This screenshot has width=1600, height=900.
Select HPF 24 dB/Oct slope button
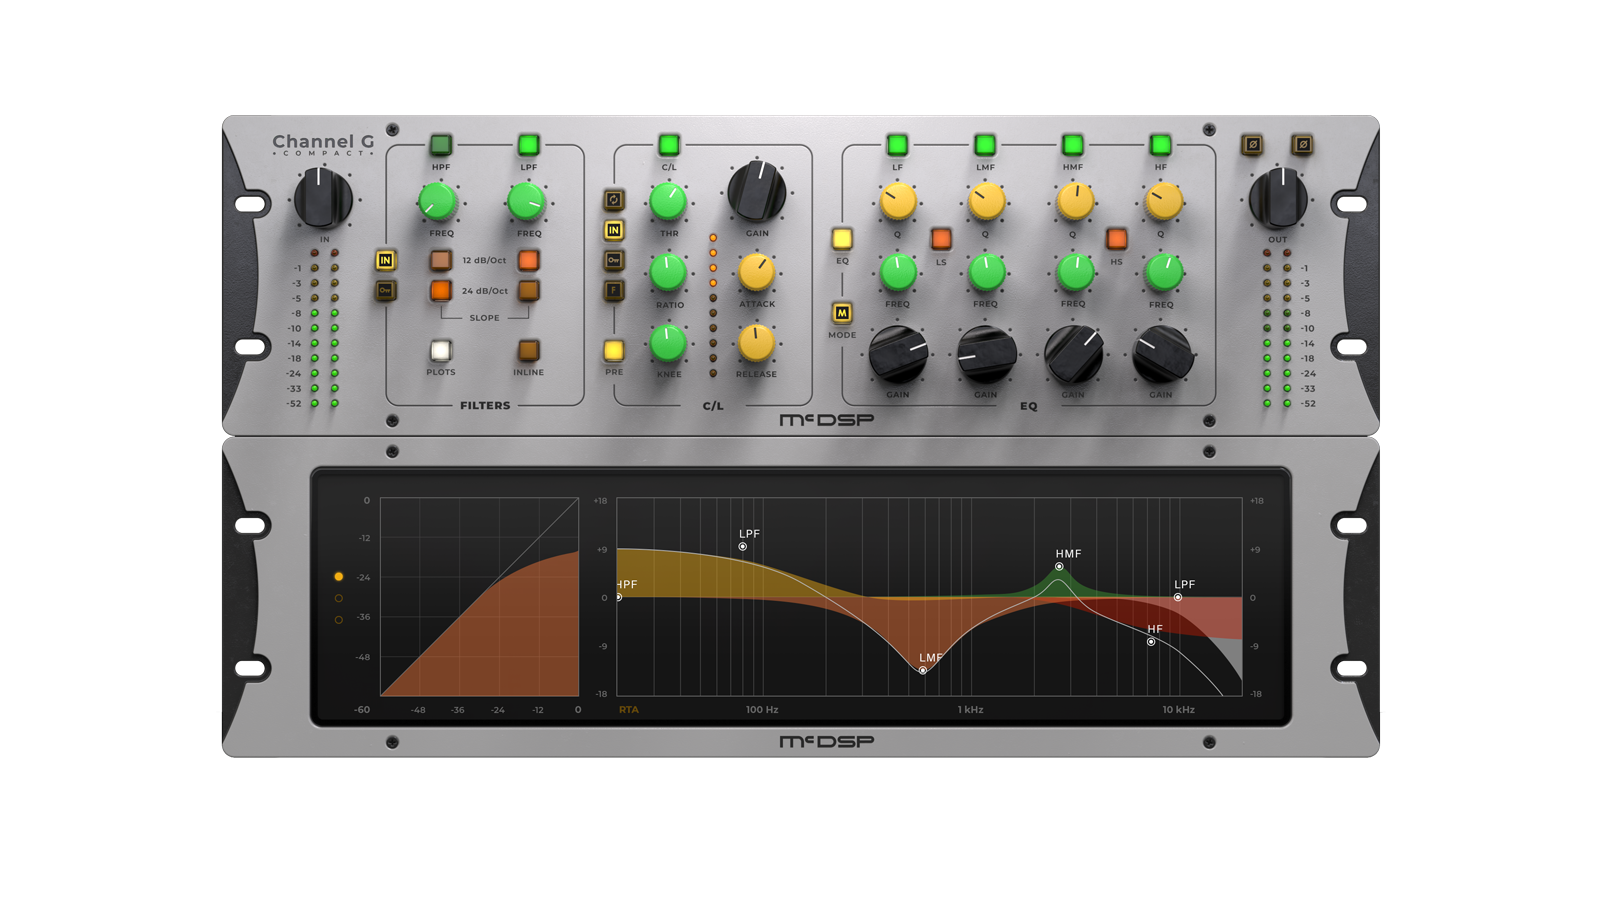441,290
